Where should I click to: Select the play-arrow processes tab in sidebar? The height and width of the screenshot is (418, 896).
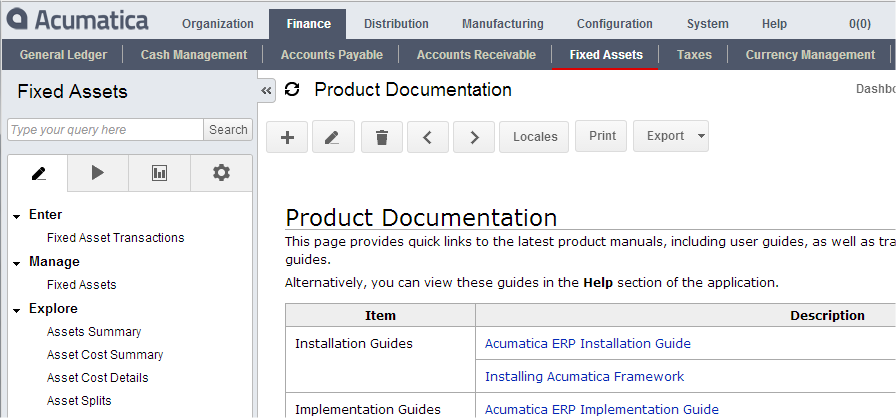(x=98, y=173)
